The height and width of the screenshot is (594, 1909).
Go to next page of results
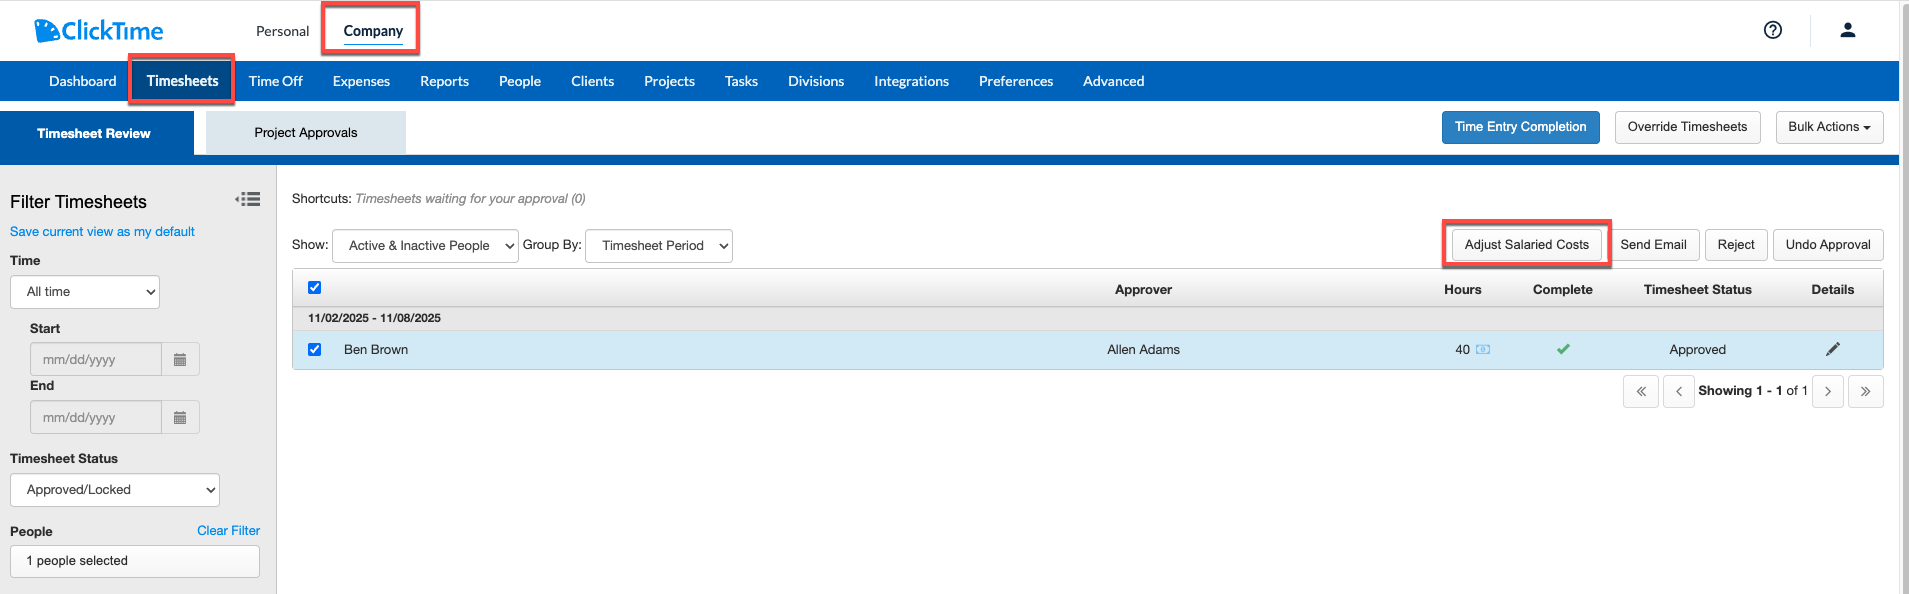(1828, 391)
